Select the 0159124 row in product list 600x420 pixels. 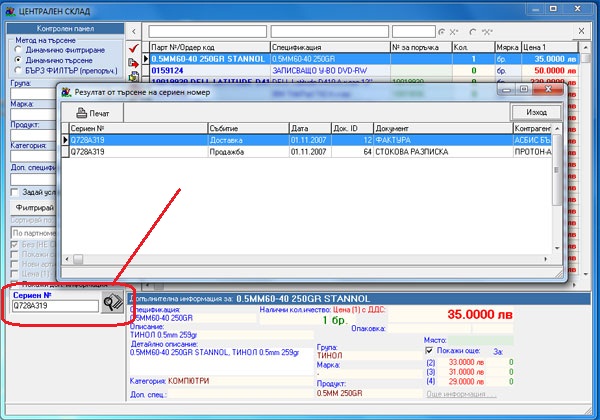pos(175,71)
